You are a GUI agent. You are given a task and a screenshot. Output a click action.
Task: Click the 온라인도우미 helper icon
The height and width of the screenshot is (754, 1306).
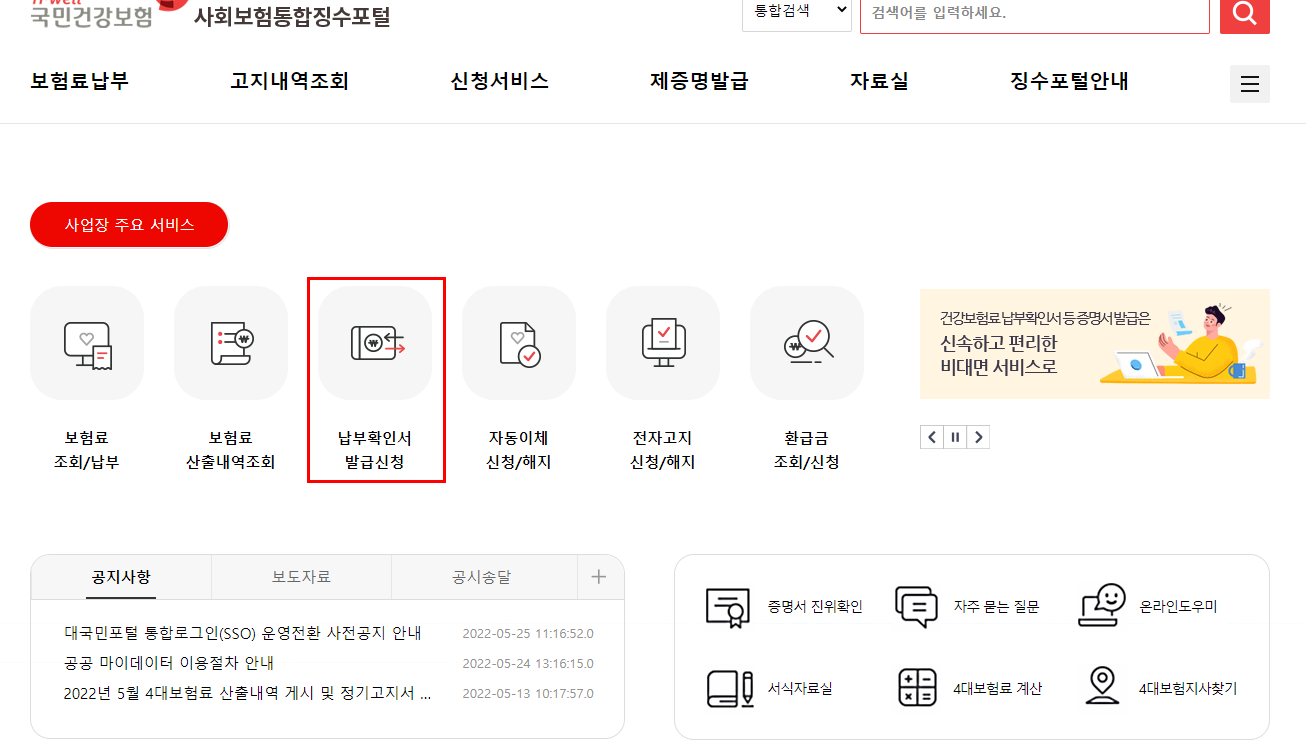pyautogui.click(x=1101, y=606)
